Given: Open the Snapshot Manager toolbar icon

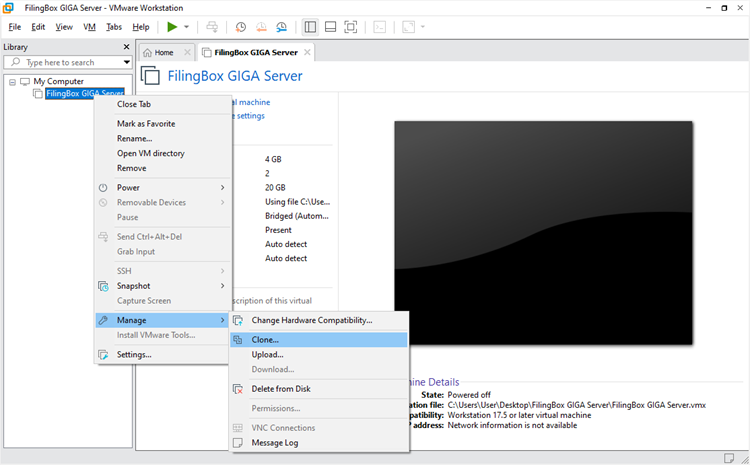Looking at the screenshot, I should tap(282, 27).
